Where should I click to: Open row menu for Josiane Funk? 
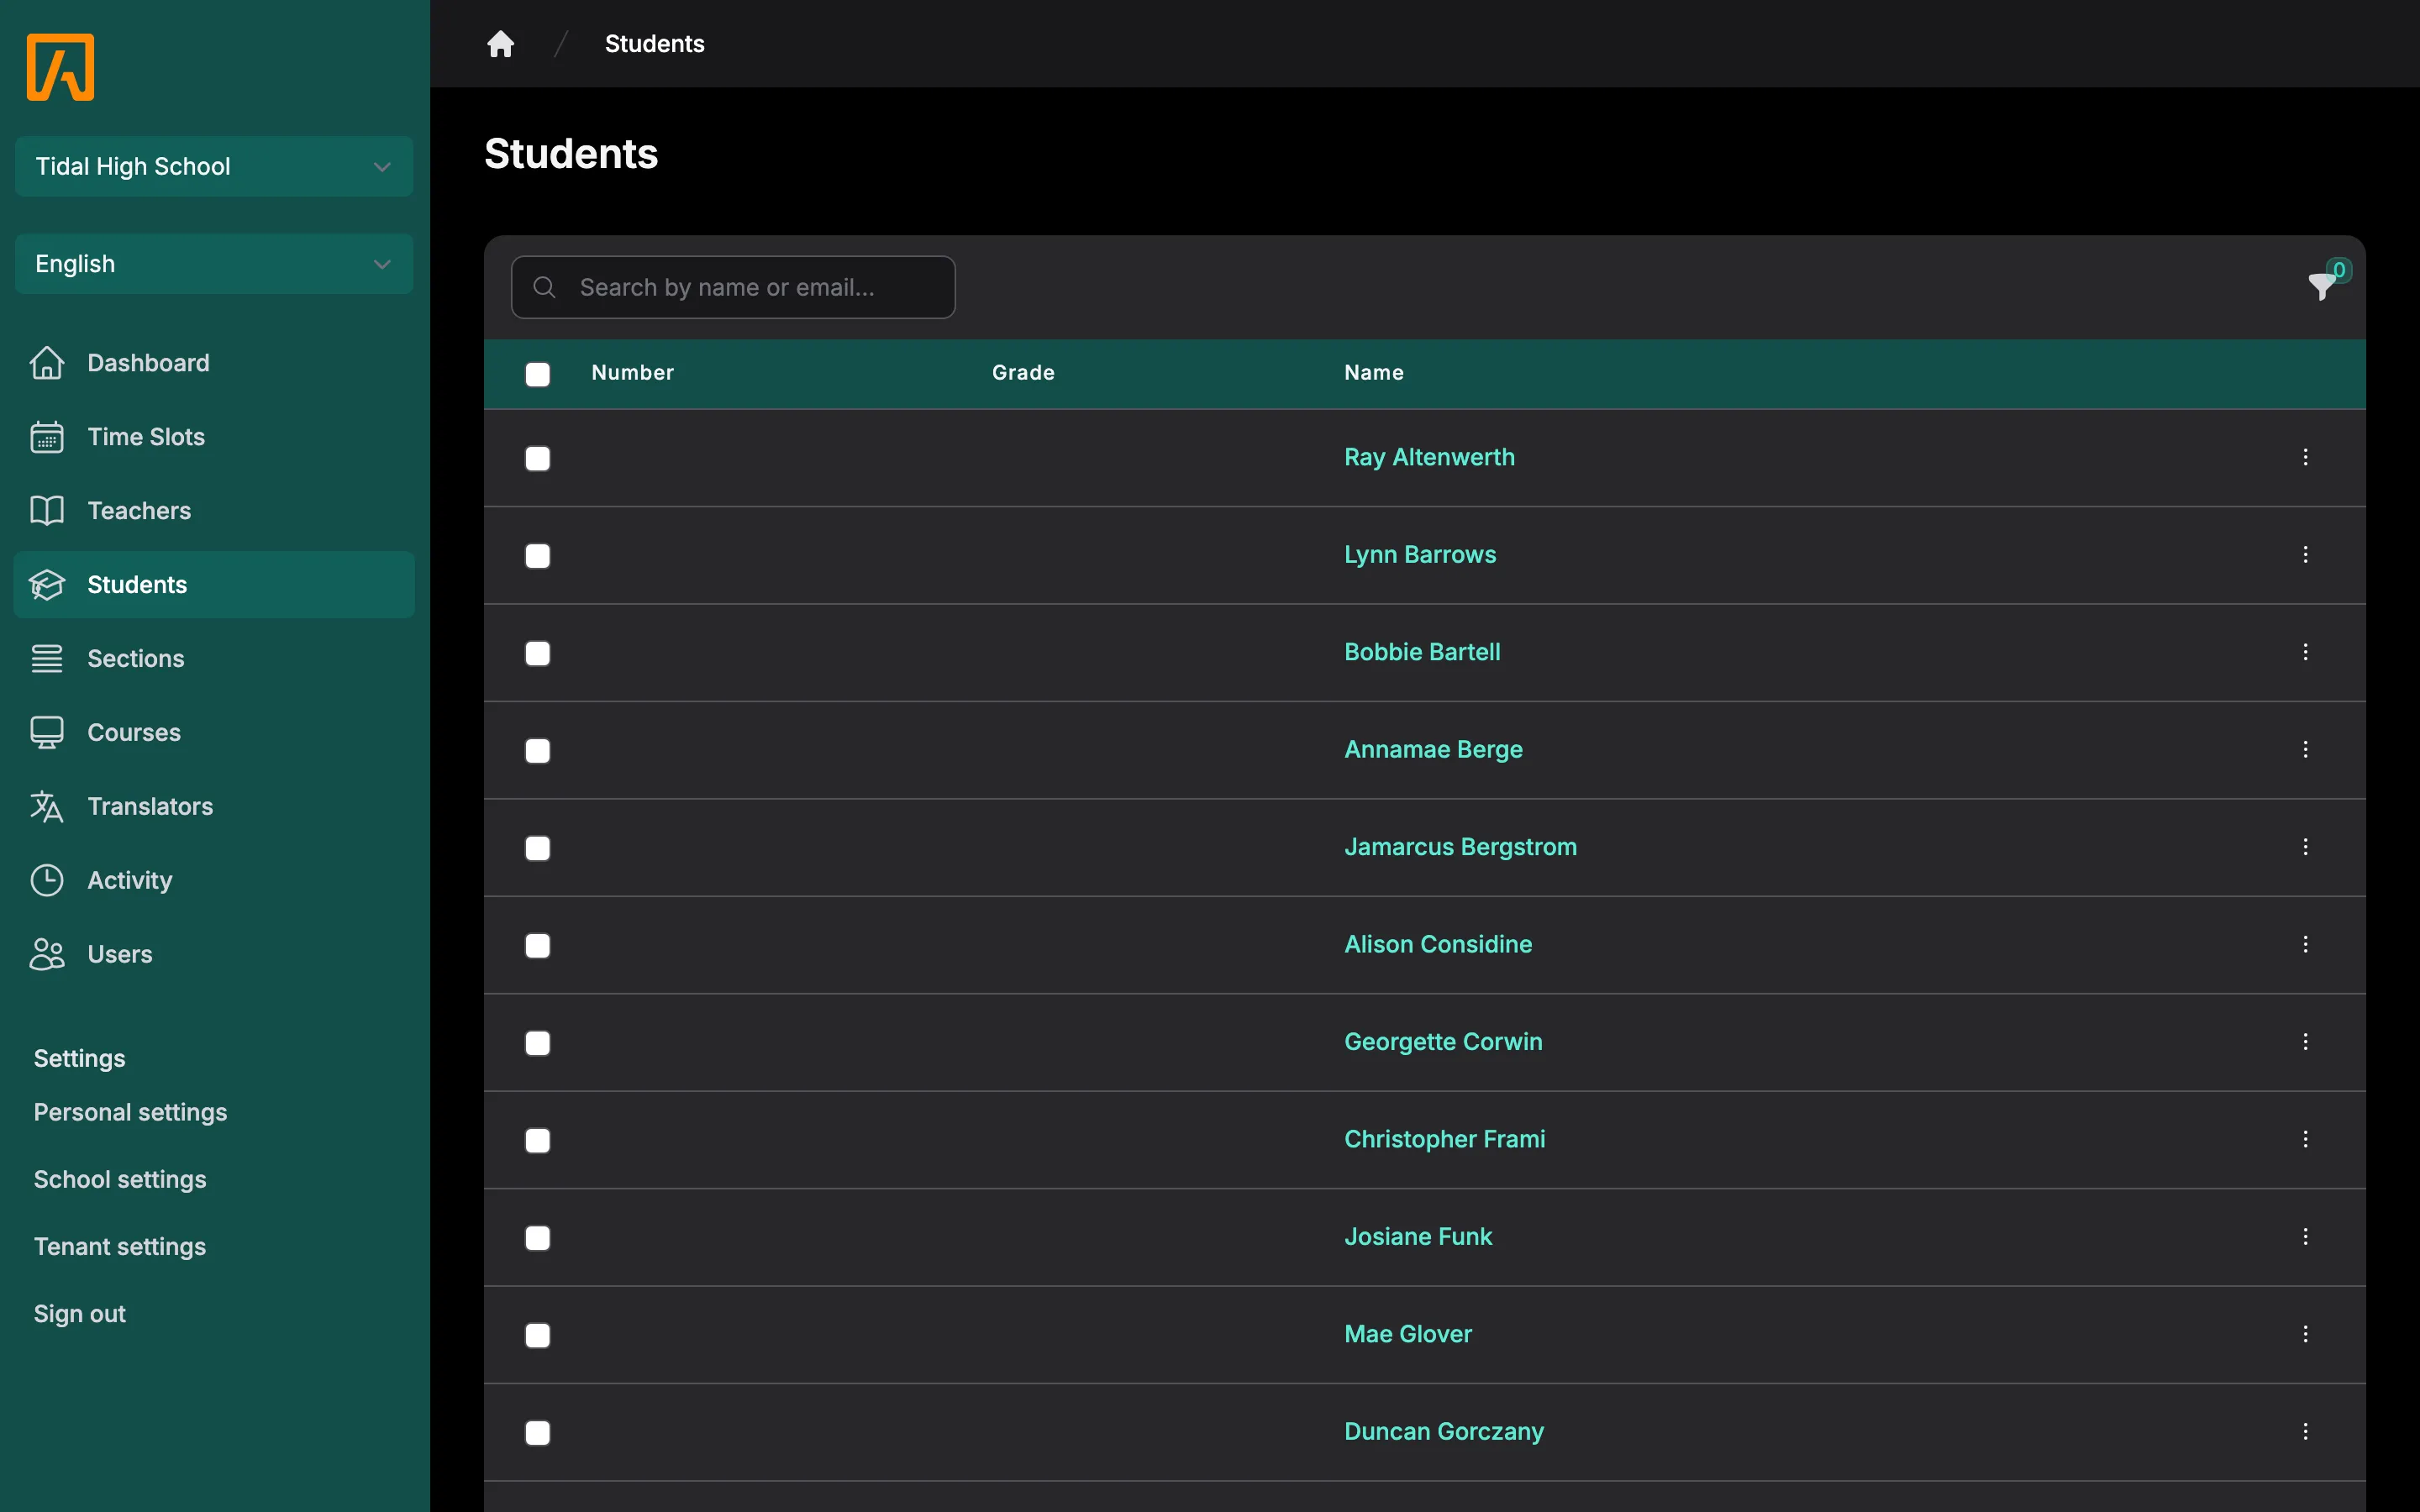(x=2305, y=1236)
